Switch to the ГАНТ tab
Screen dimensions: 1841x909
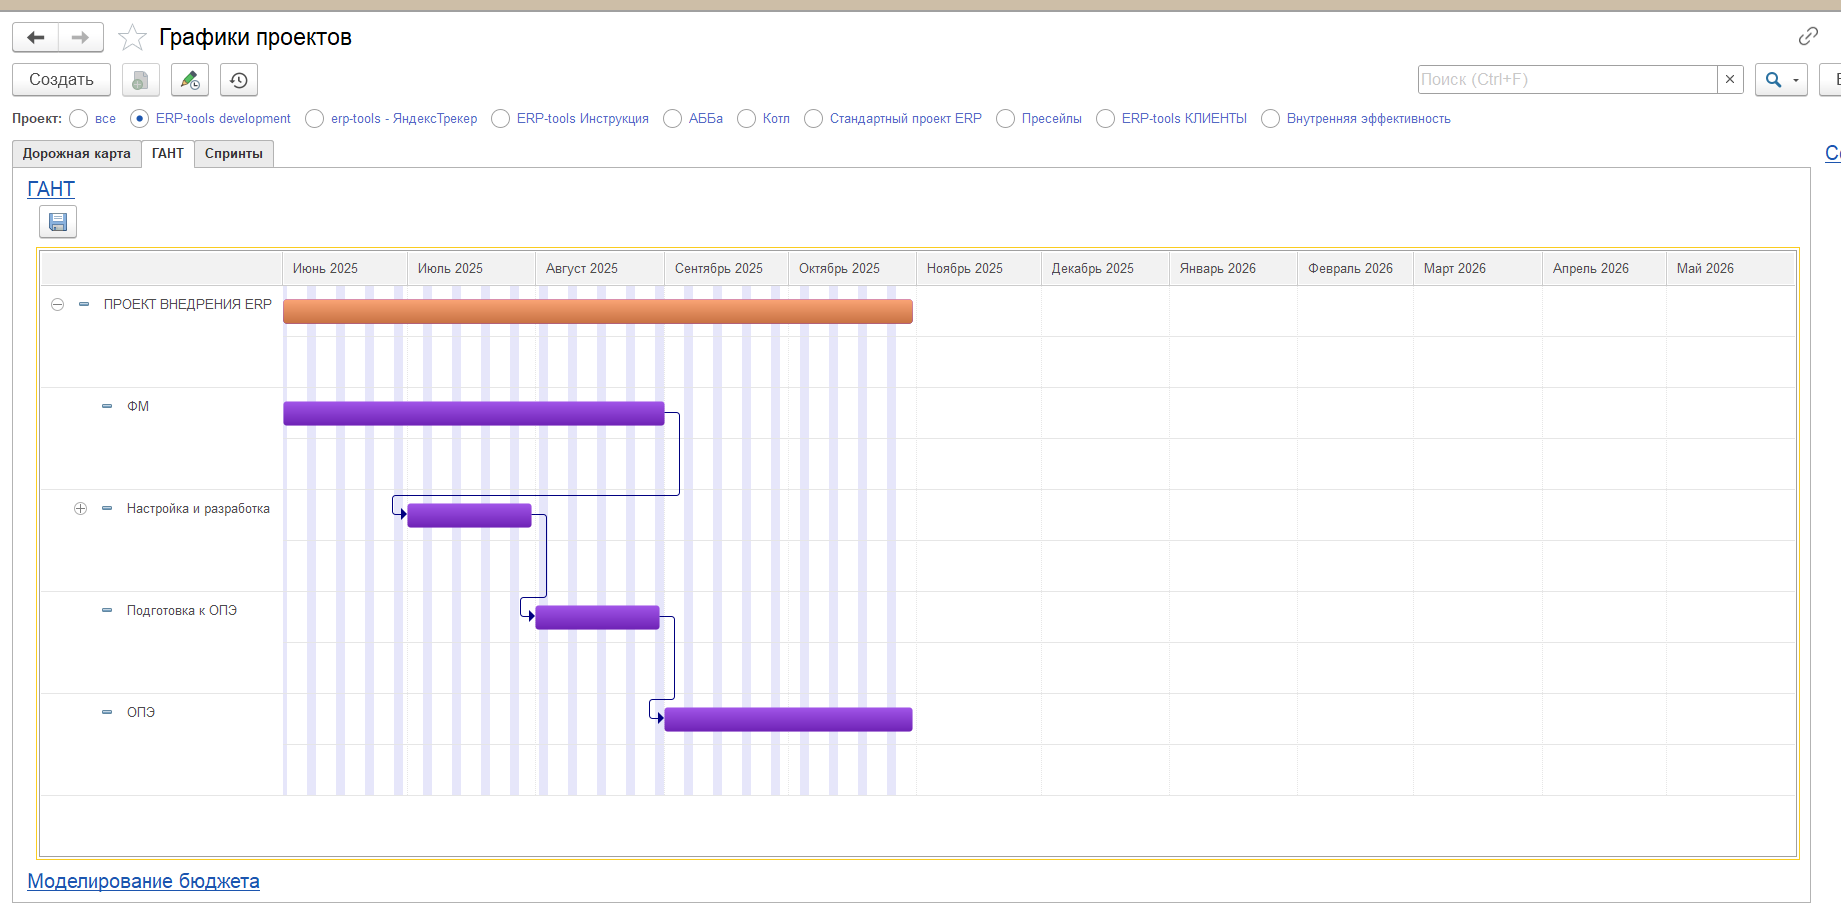point(168,154)
